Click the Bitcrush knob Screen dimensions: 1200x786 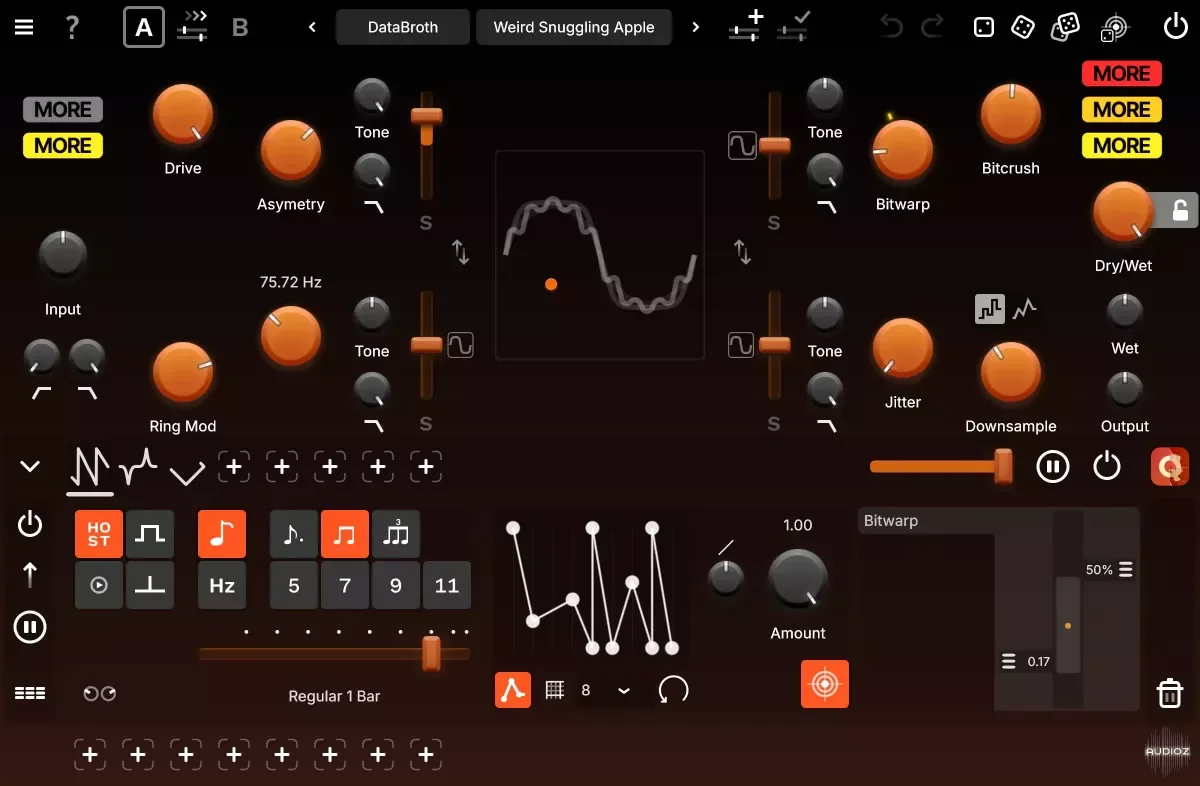[x=1011, y=114]
